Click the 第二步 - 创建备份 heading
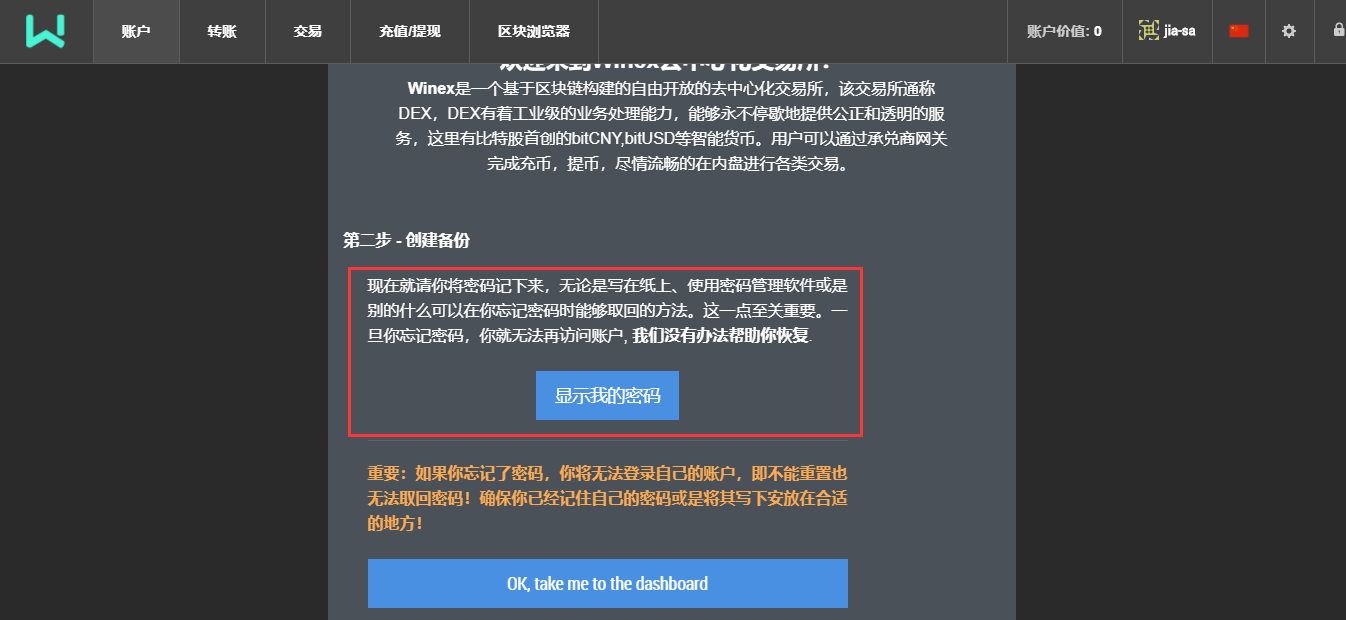 pyautogui.click(x=406, y=240)
